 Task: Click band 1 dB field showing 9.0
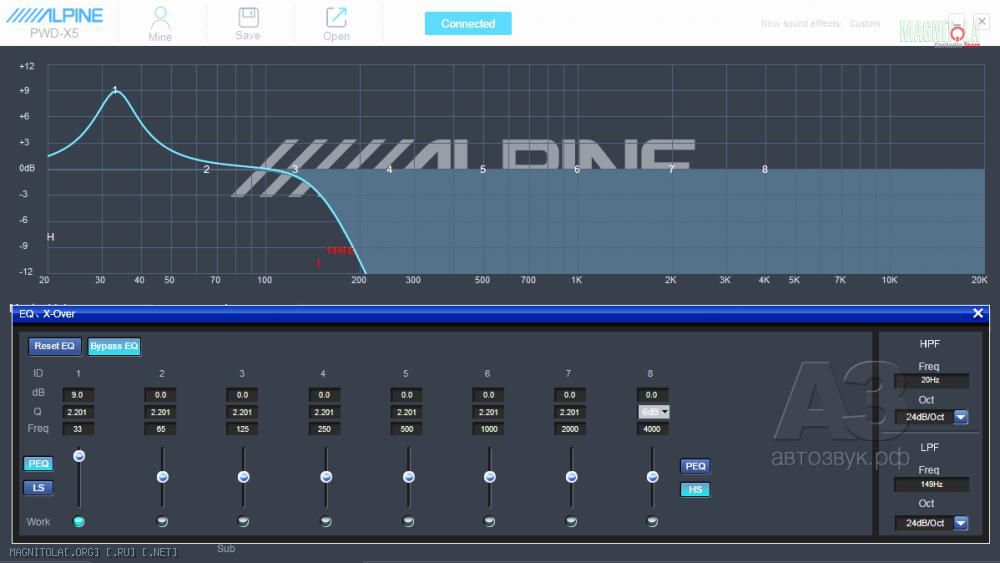[78, 395]
